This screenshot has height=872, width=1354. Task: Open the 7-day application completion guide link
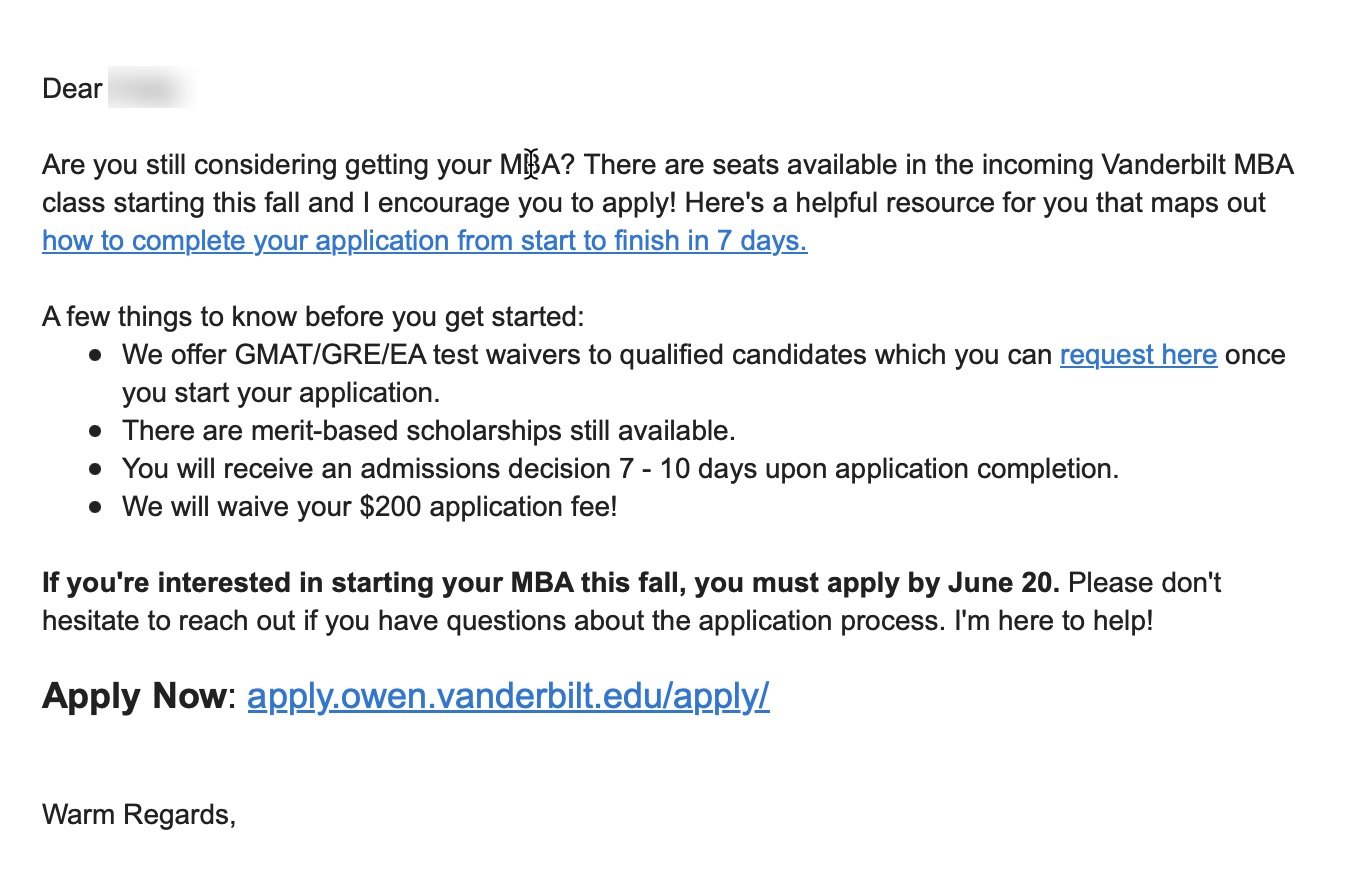click(x=424, y=241)
